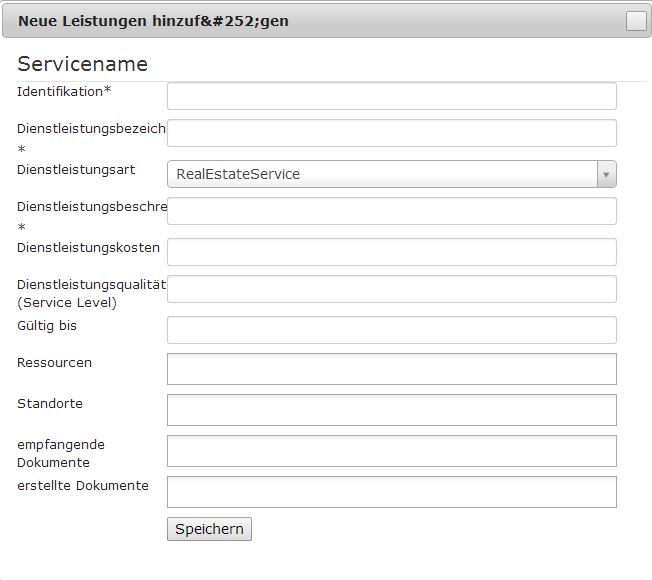Open the Dienstleistungsart dropdown arrow
Image resolution: width=652 pixels, height=580 pixels.
[x=607, y=174]
